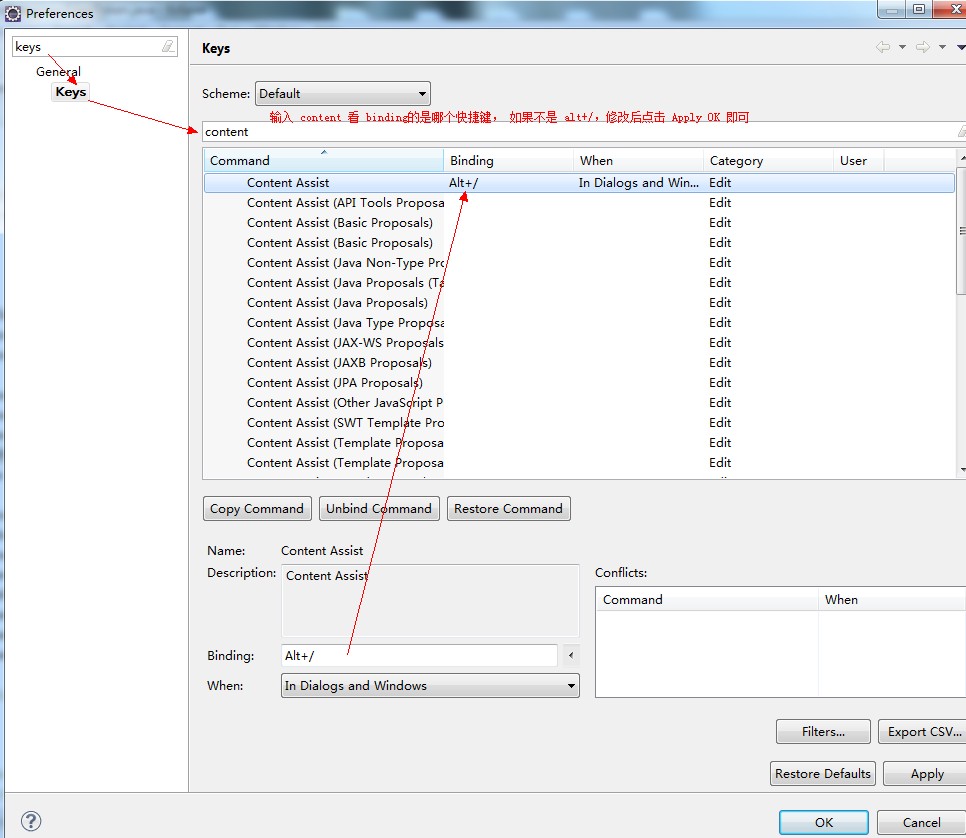
Task: Open the When context dropdown
Action: pyautogui.click(x=430, y=686)
